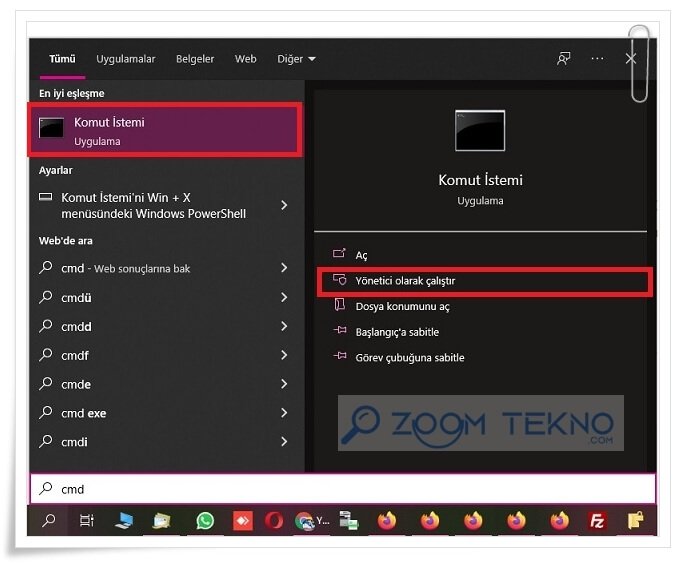Open the three-dots options menu

click(597, 58)
